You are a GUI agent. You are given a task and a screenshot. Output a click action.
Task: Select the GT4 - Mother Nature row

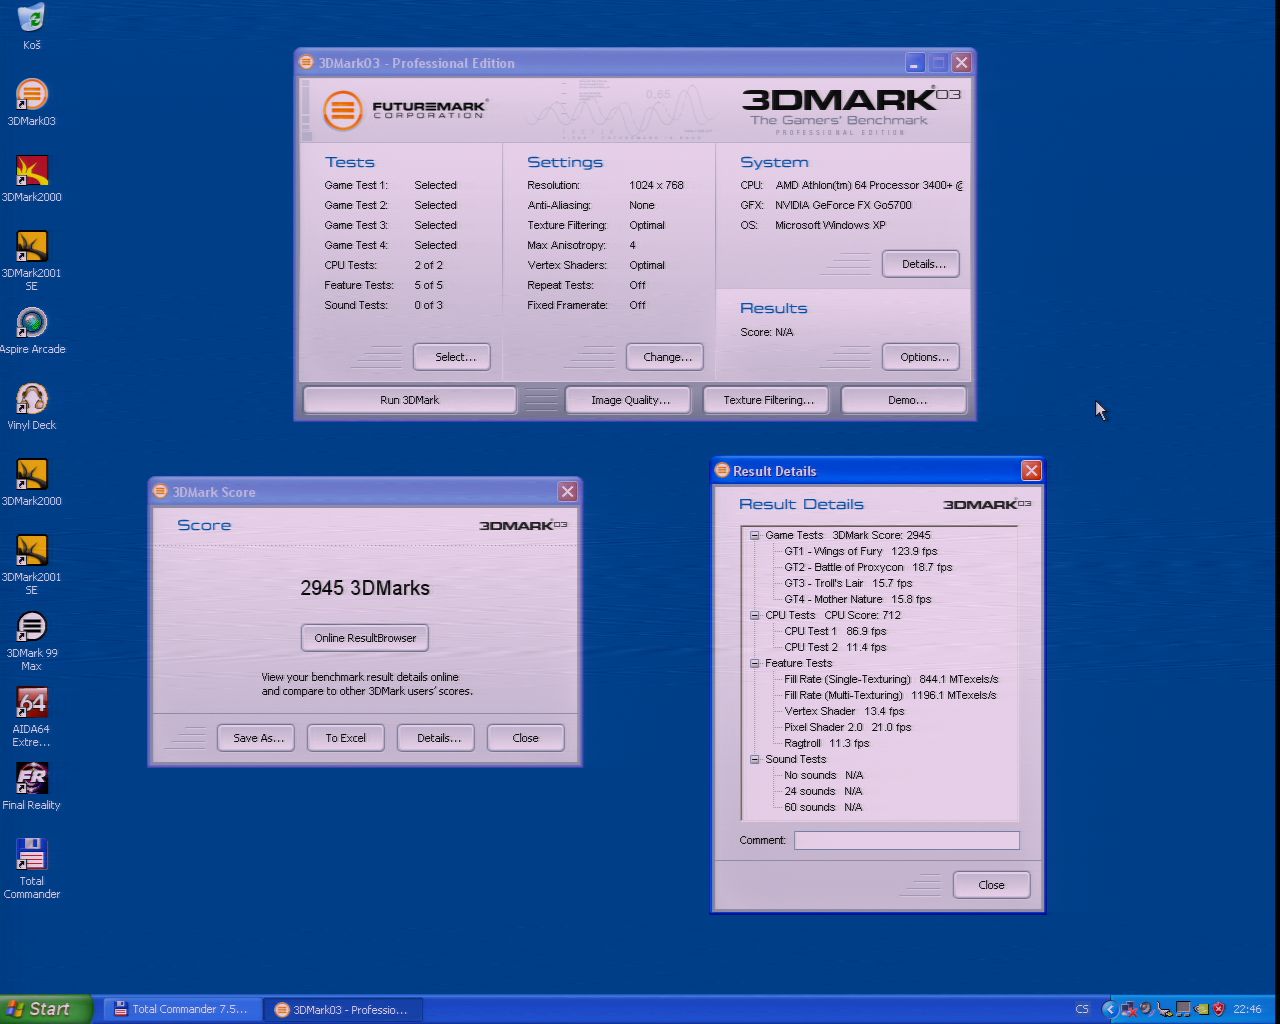pos(857,599)
